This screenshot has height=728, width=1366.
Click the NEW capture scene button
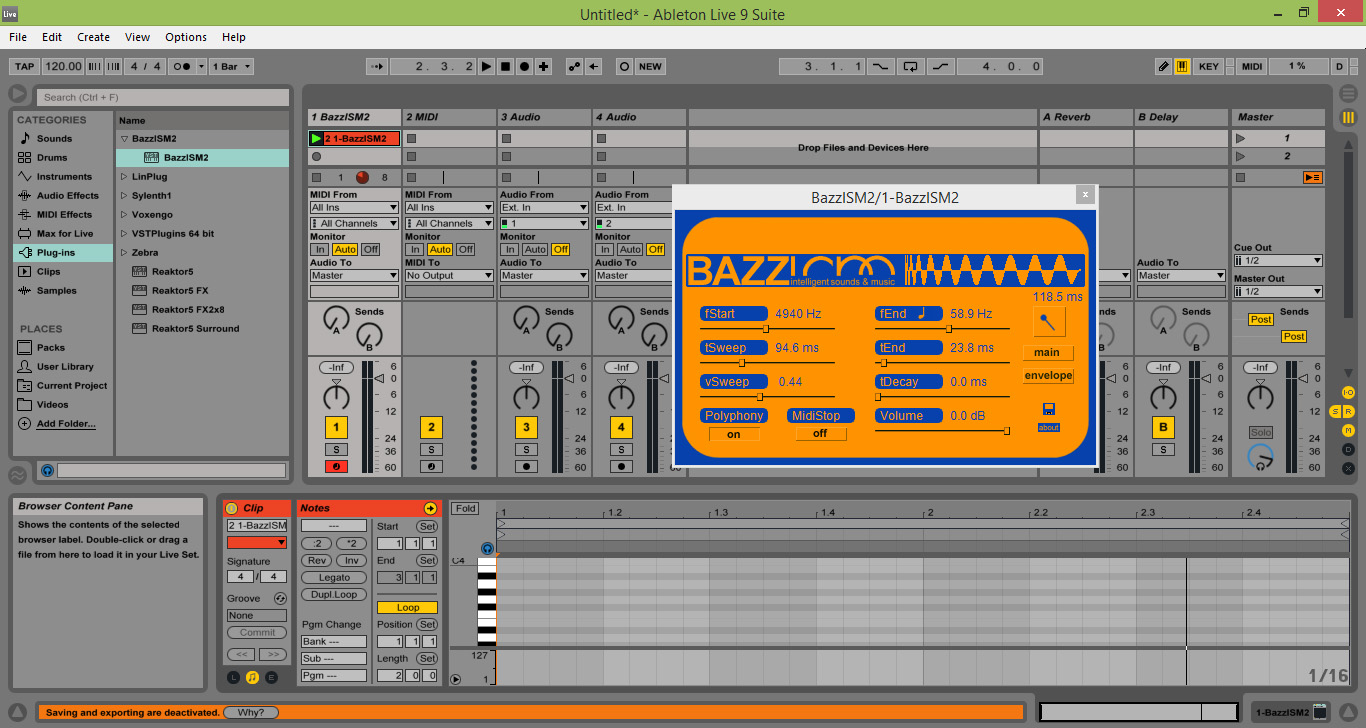tap(650, 66)
